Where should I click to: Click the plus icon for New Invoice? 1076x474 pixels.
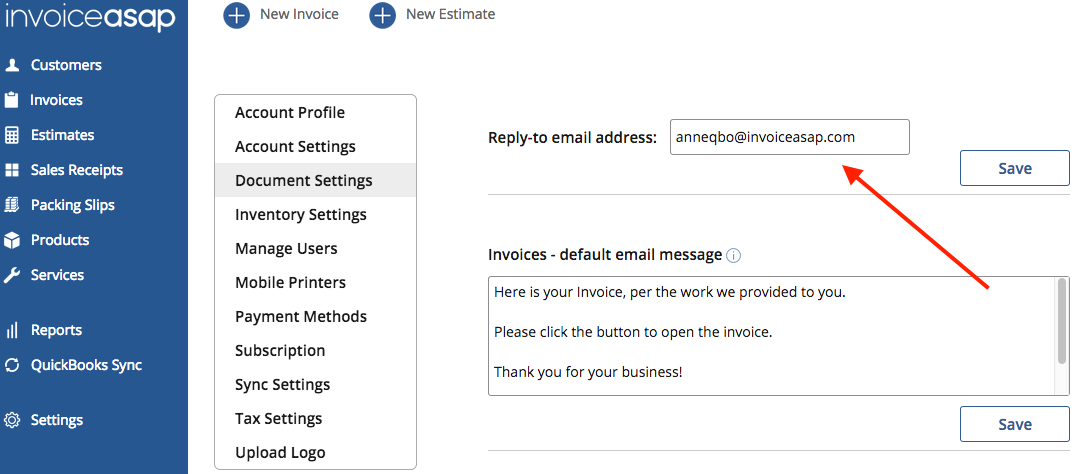[236, 15]
